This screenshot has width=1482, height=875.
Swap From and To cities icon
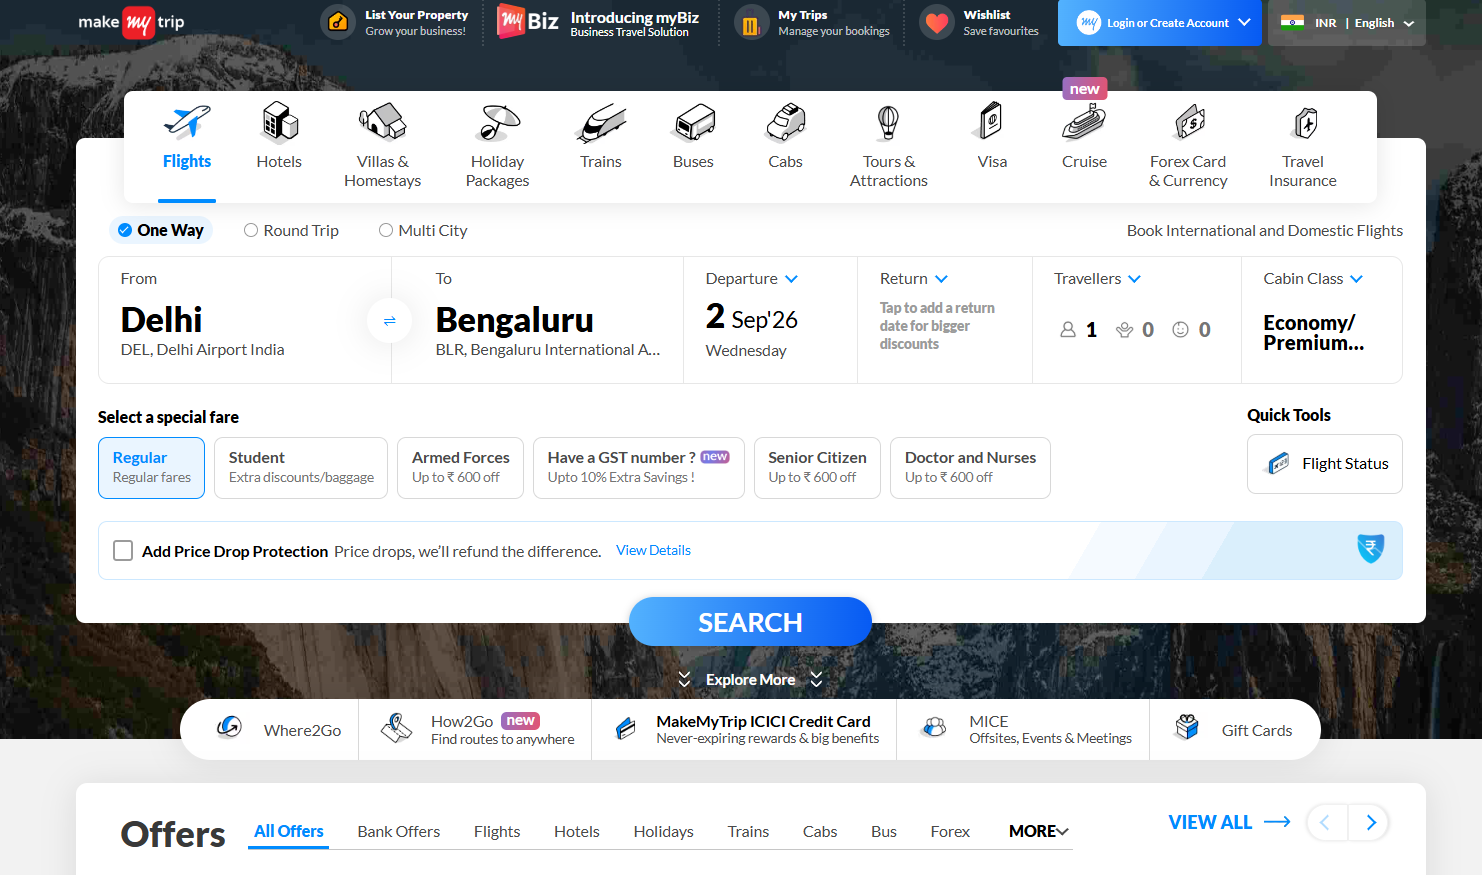point(390,321)
